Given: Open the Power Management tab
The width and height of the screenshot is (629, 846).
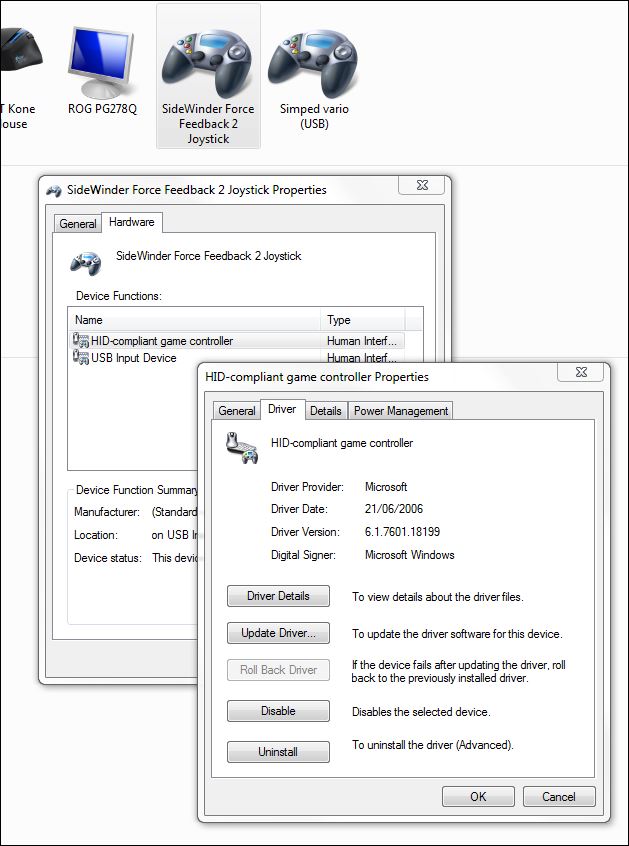Looking at the screenshot, I should pos(401,411).
